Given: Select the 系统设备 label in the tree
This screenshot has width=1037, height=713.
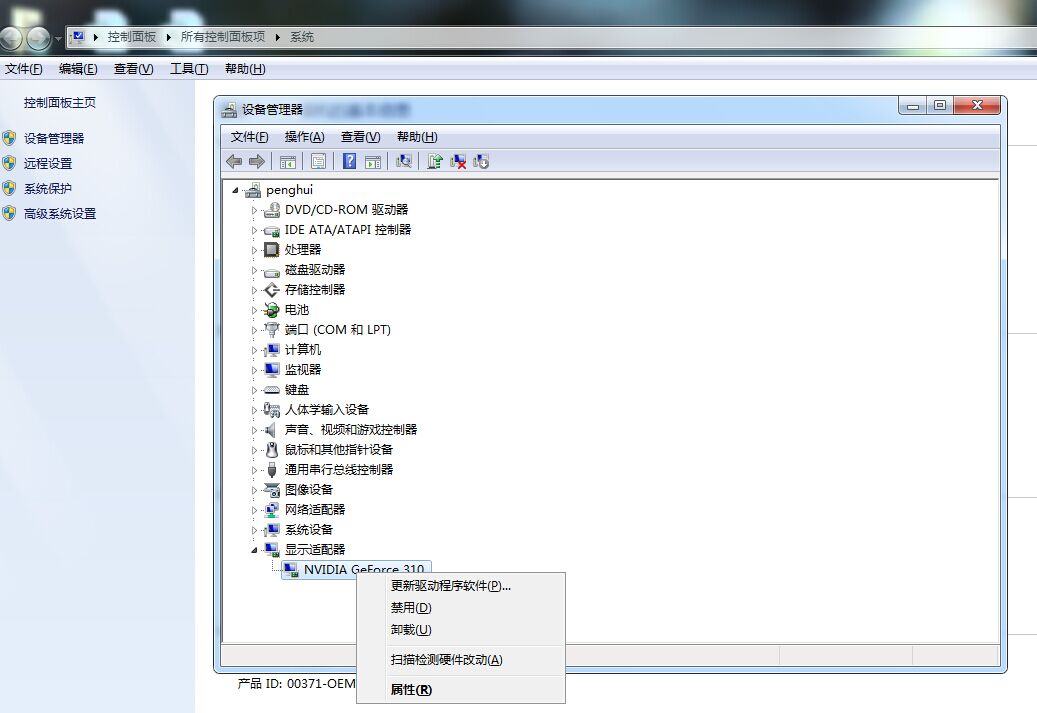Looking at the screenshot, I should 309,530.
